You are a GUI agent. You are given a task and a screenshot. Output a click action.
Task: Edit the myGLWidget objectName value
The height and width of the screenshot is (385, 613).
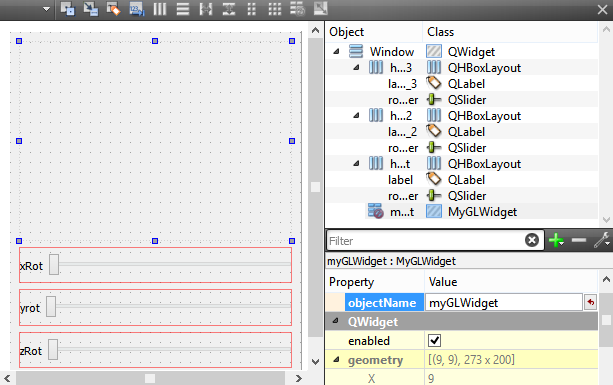[x=504, y=303]
